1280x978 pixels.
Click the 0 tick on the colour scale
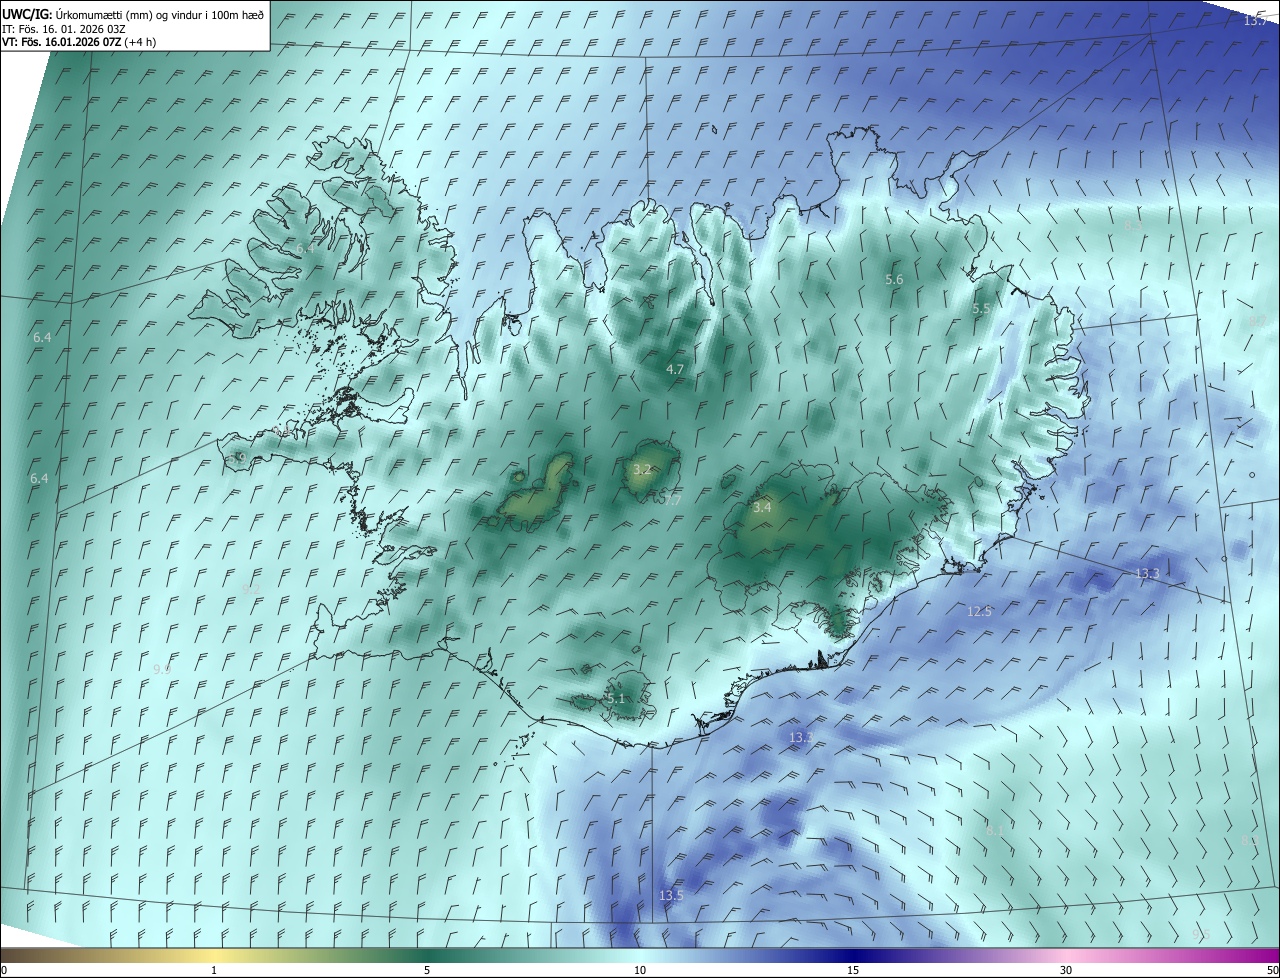[4, 970]
